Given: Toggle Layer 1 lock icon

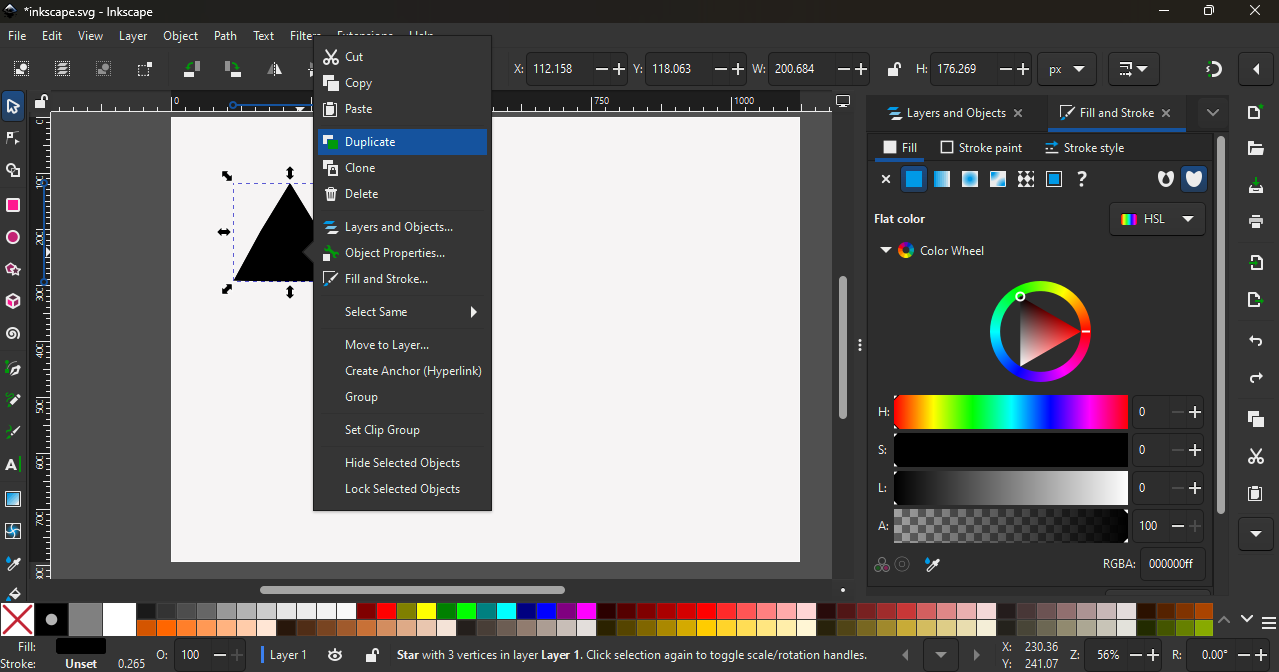Looking at the screenshot, I should coord(371,655).
